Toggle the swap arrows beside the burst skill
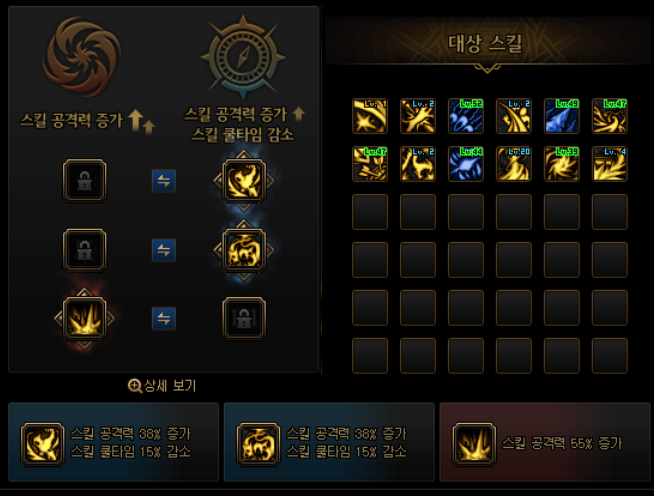The width and height of the screenshot is (654, 496). click(164, 318)
